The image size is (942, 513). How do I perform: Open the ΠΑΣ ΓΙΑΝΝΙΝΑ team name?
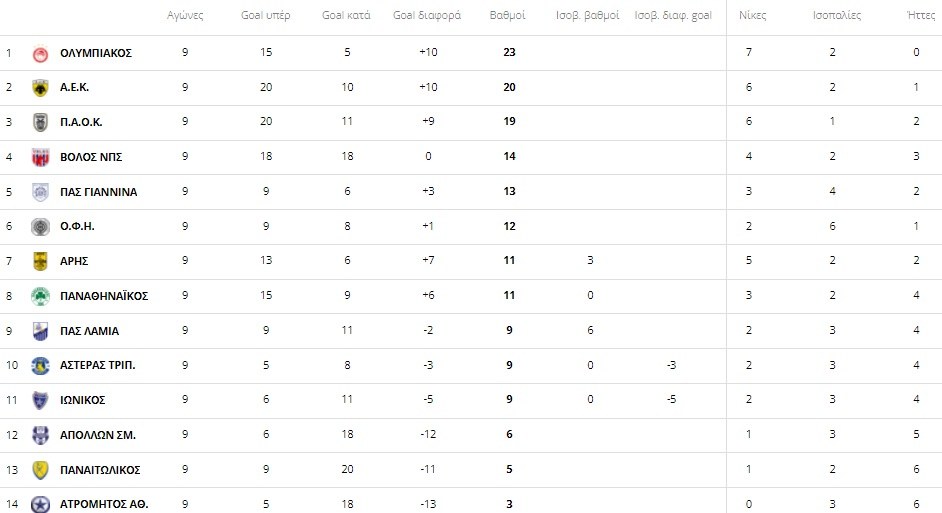[x=98, y=192]
